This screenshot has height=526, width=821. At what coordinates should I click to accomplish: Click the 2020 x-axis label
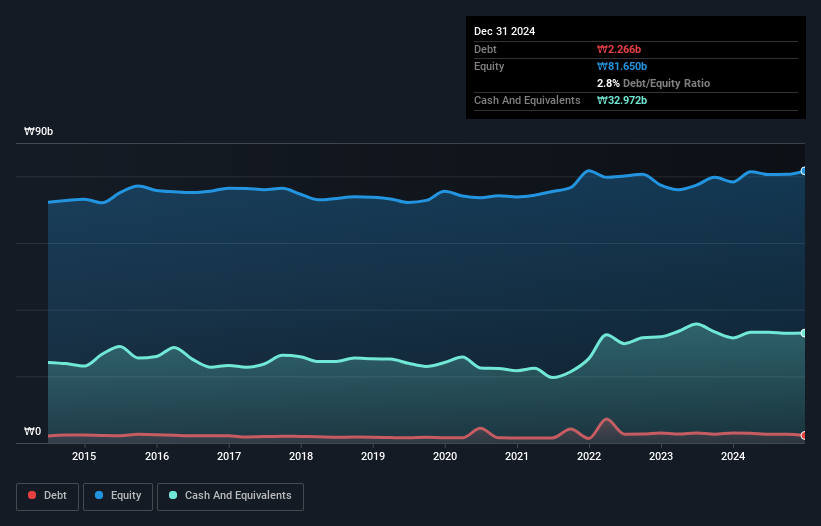click(x=445, y=456)
